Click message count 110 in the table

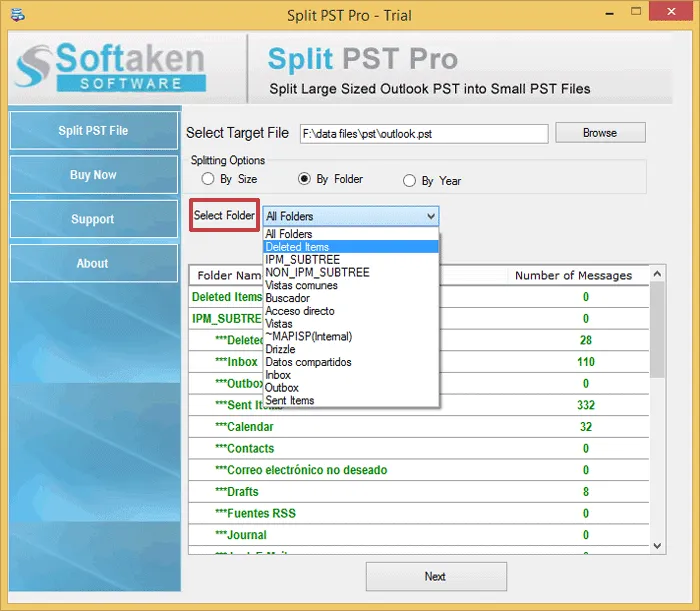586,362
